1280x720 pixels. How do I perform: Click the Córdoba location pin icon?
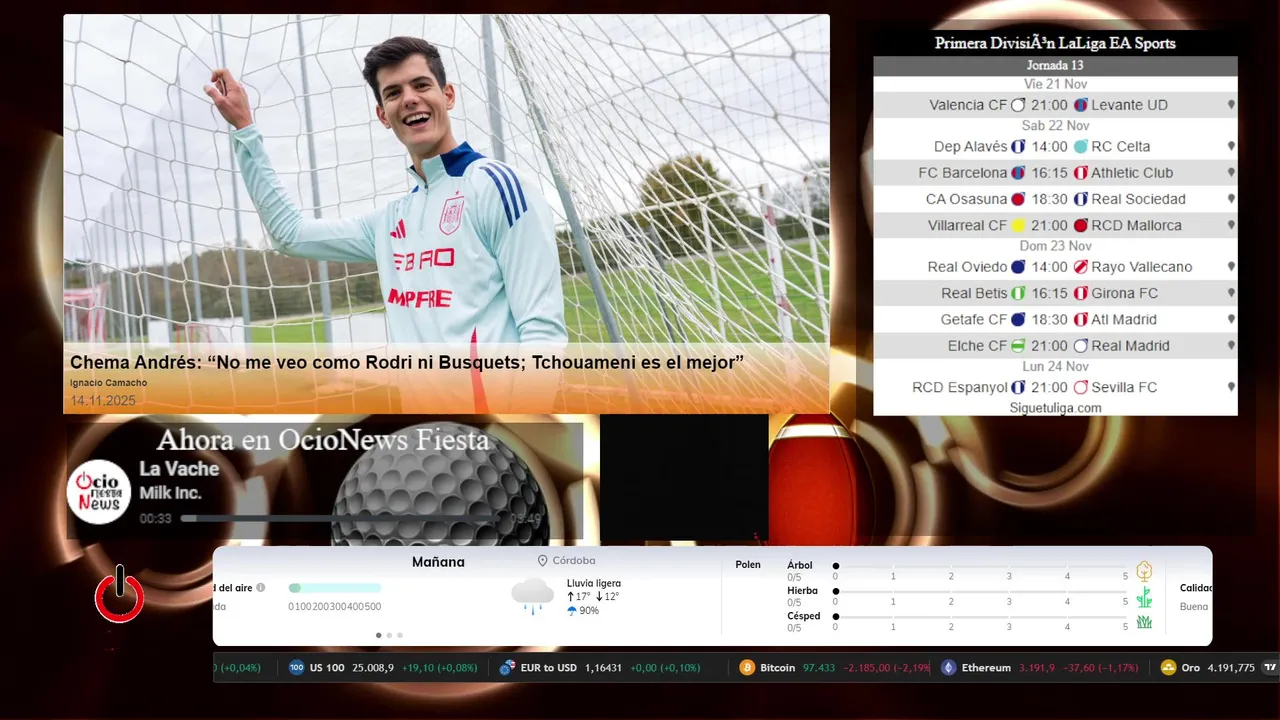click(x=543, y=561)
